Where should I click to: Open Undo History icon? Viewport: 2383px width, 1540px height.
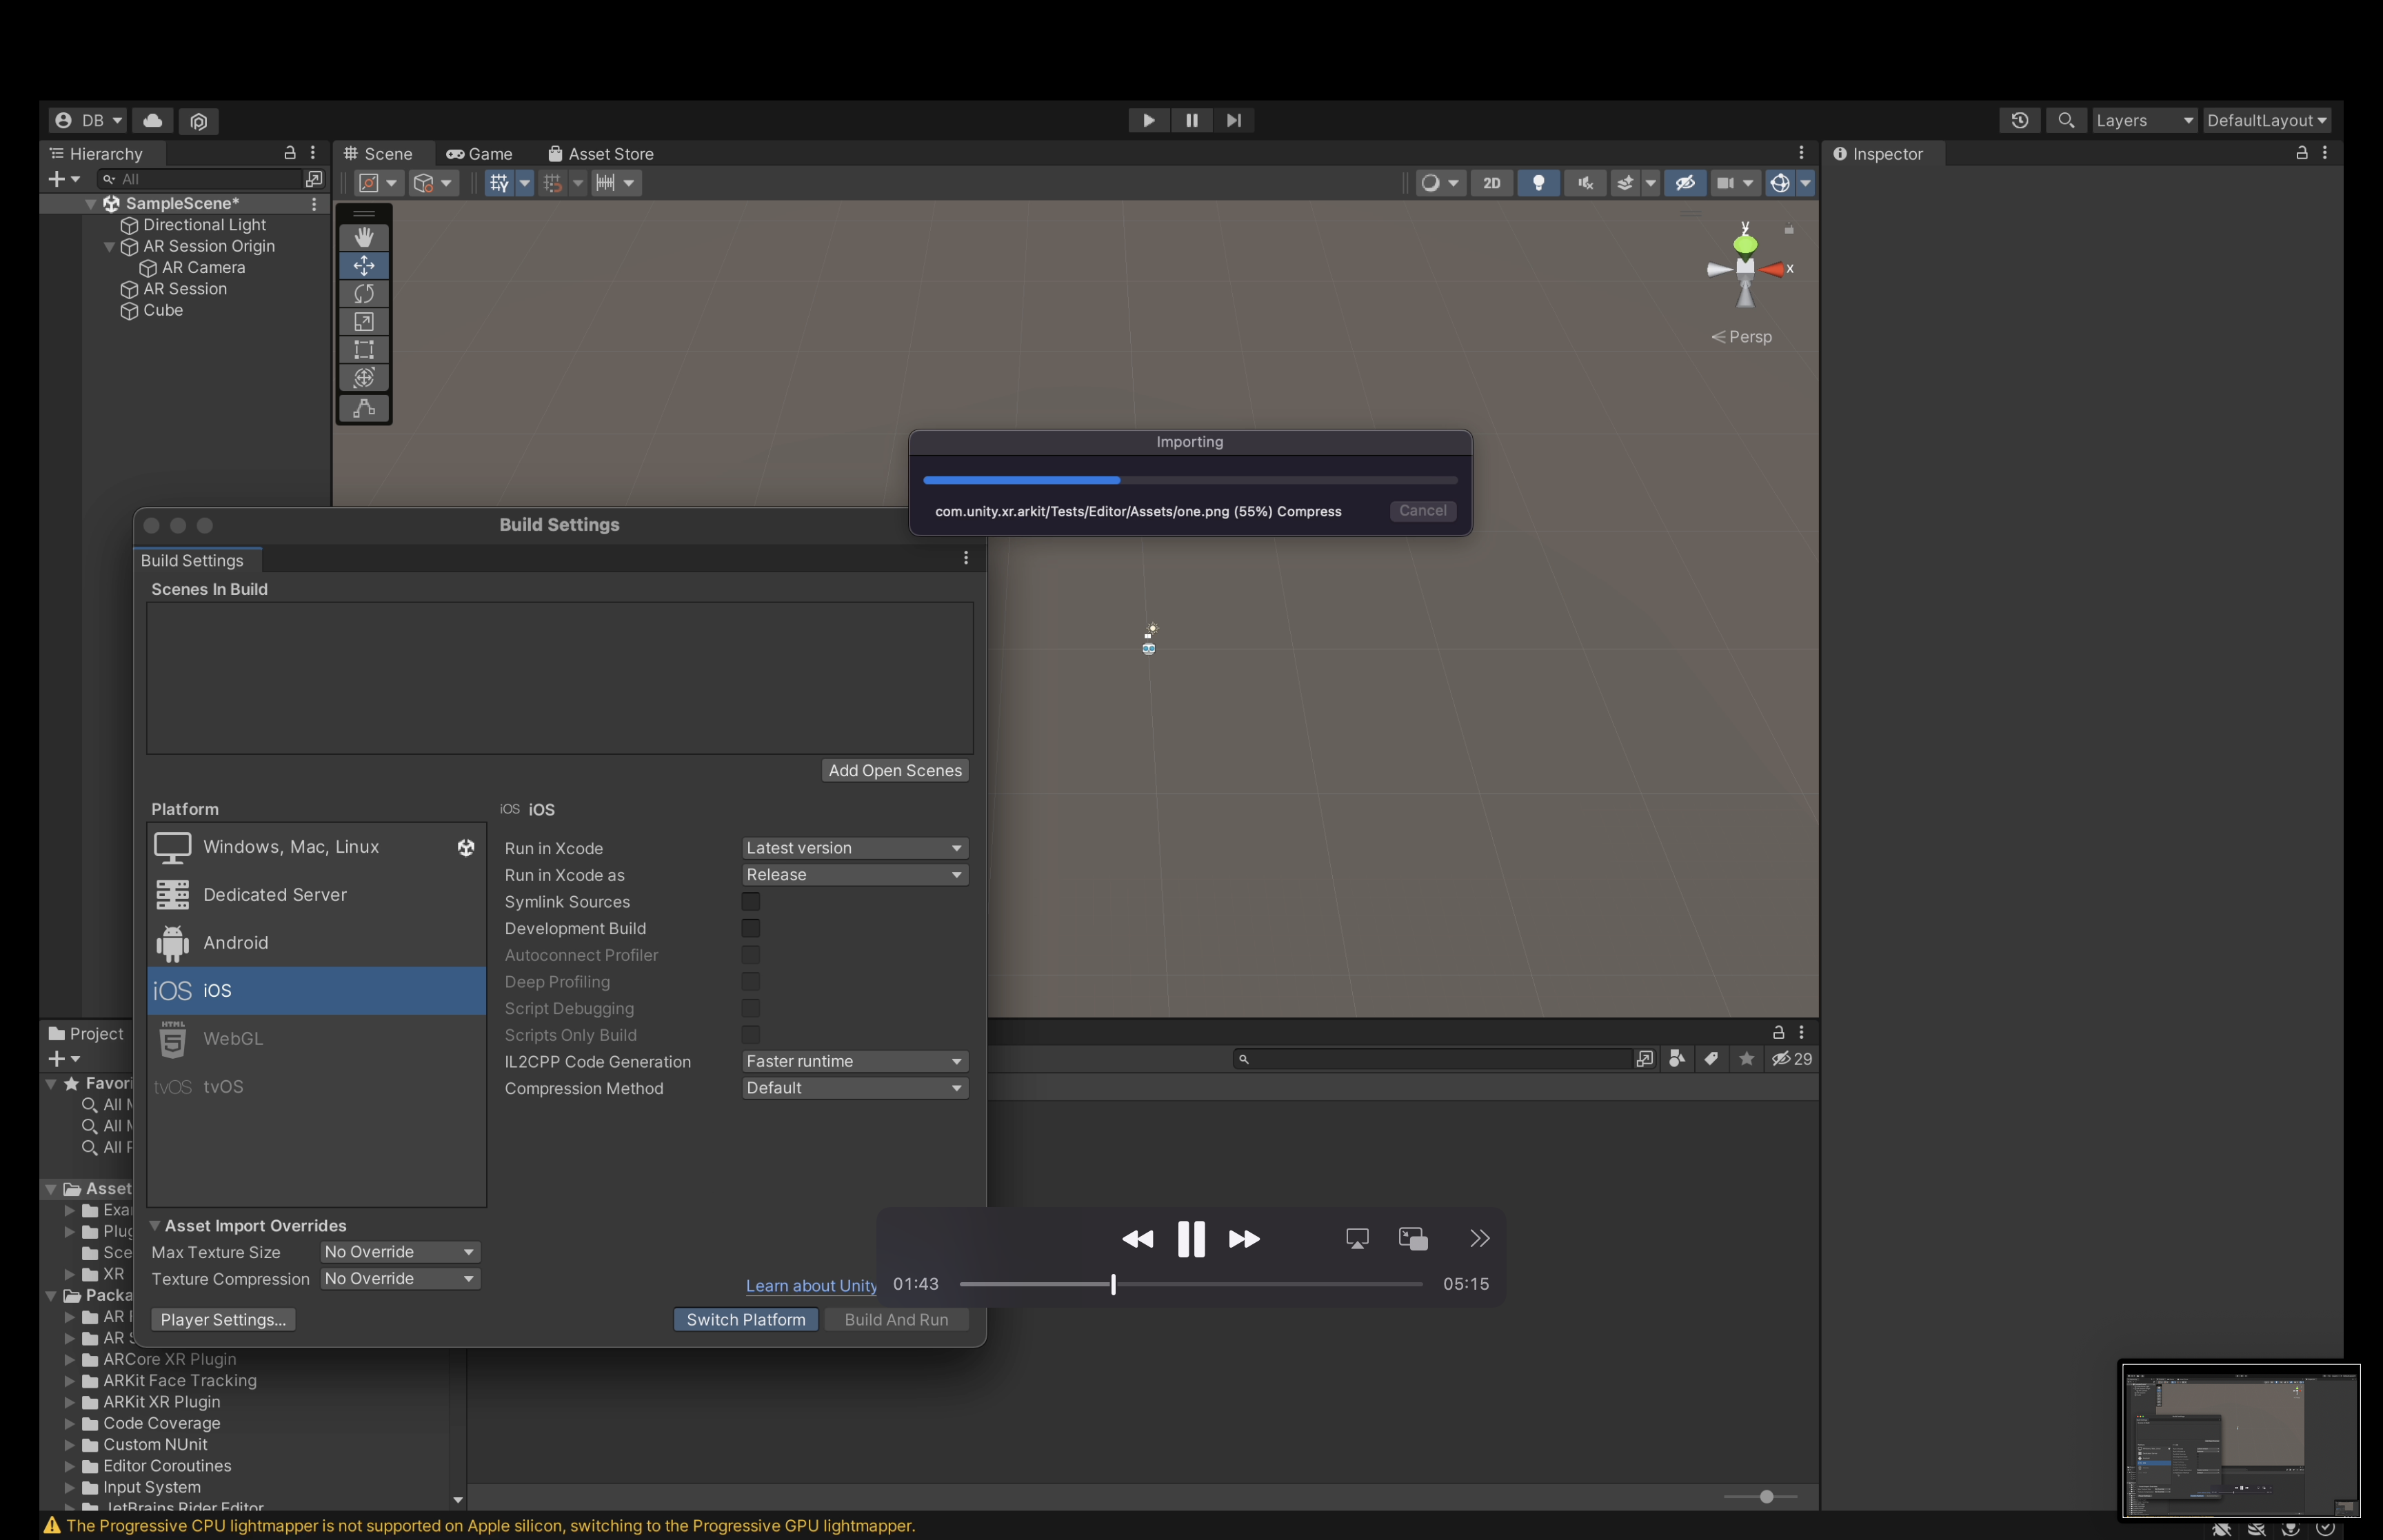pos(2019,120)
